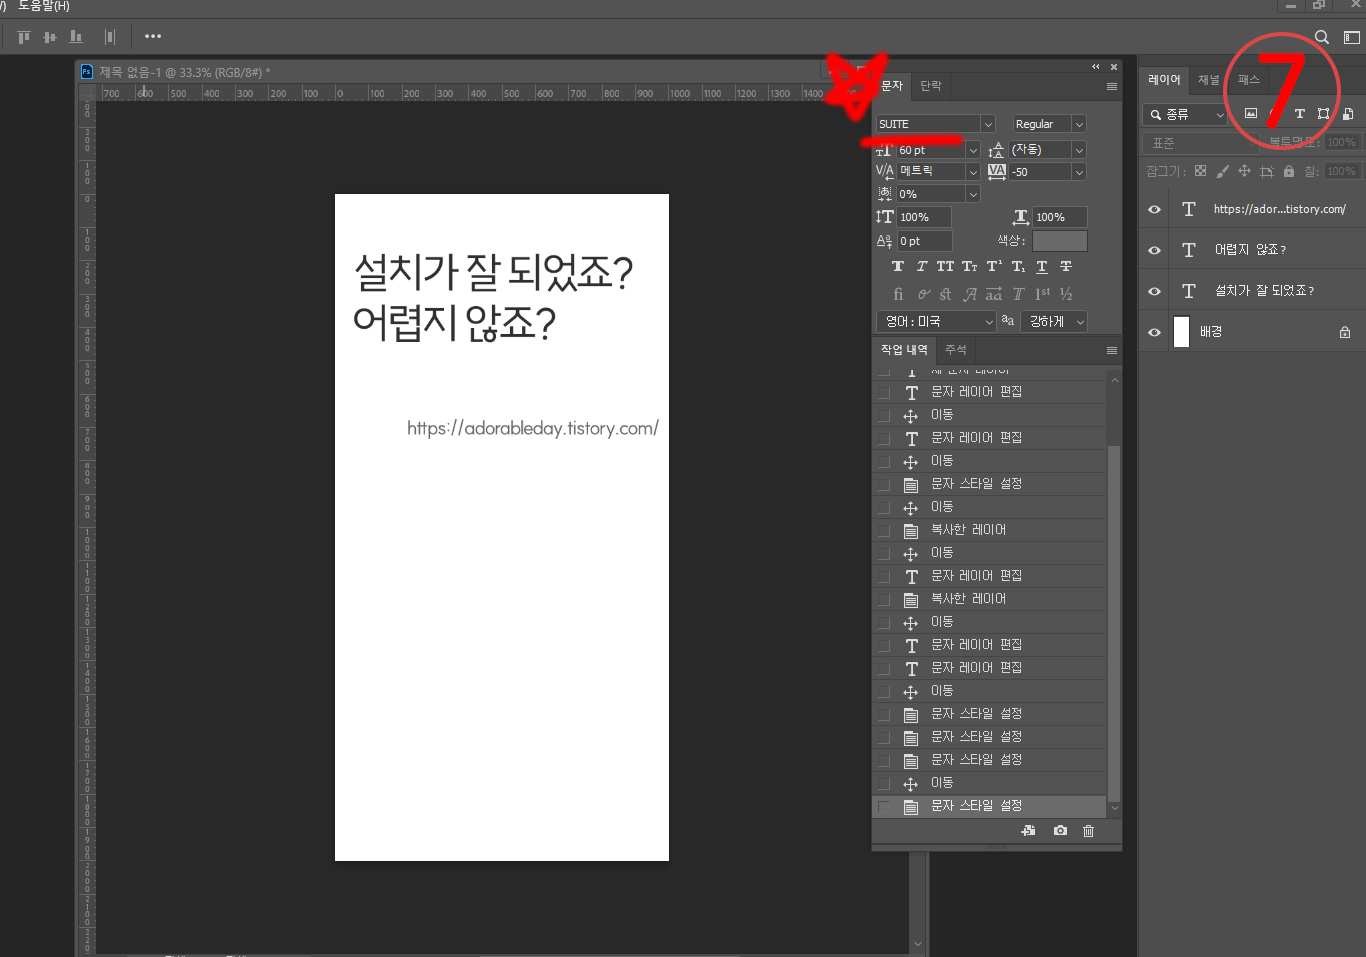Enable the text layer filter icon
Screen dimensions: 1366x957
pos(1300,113)
